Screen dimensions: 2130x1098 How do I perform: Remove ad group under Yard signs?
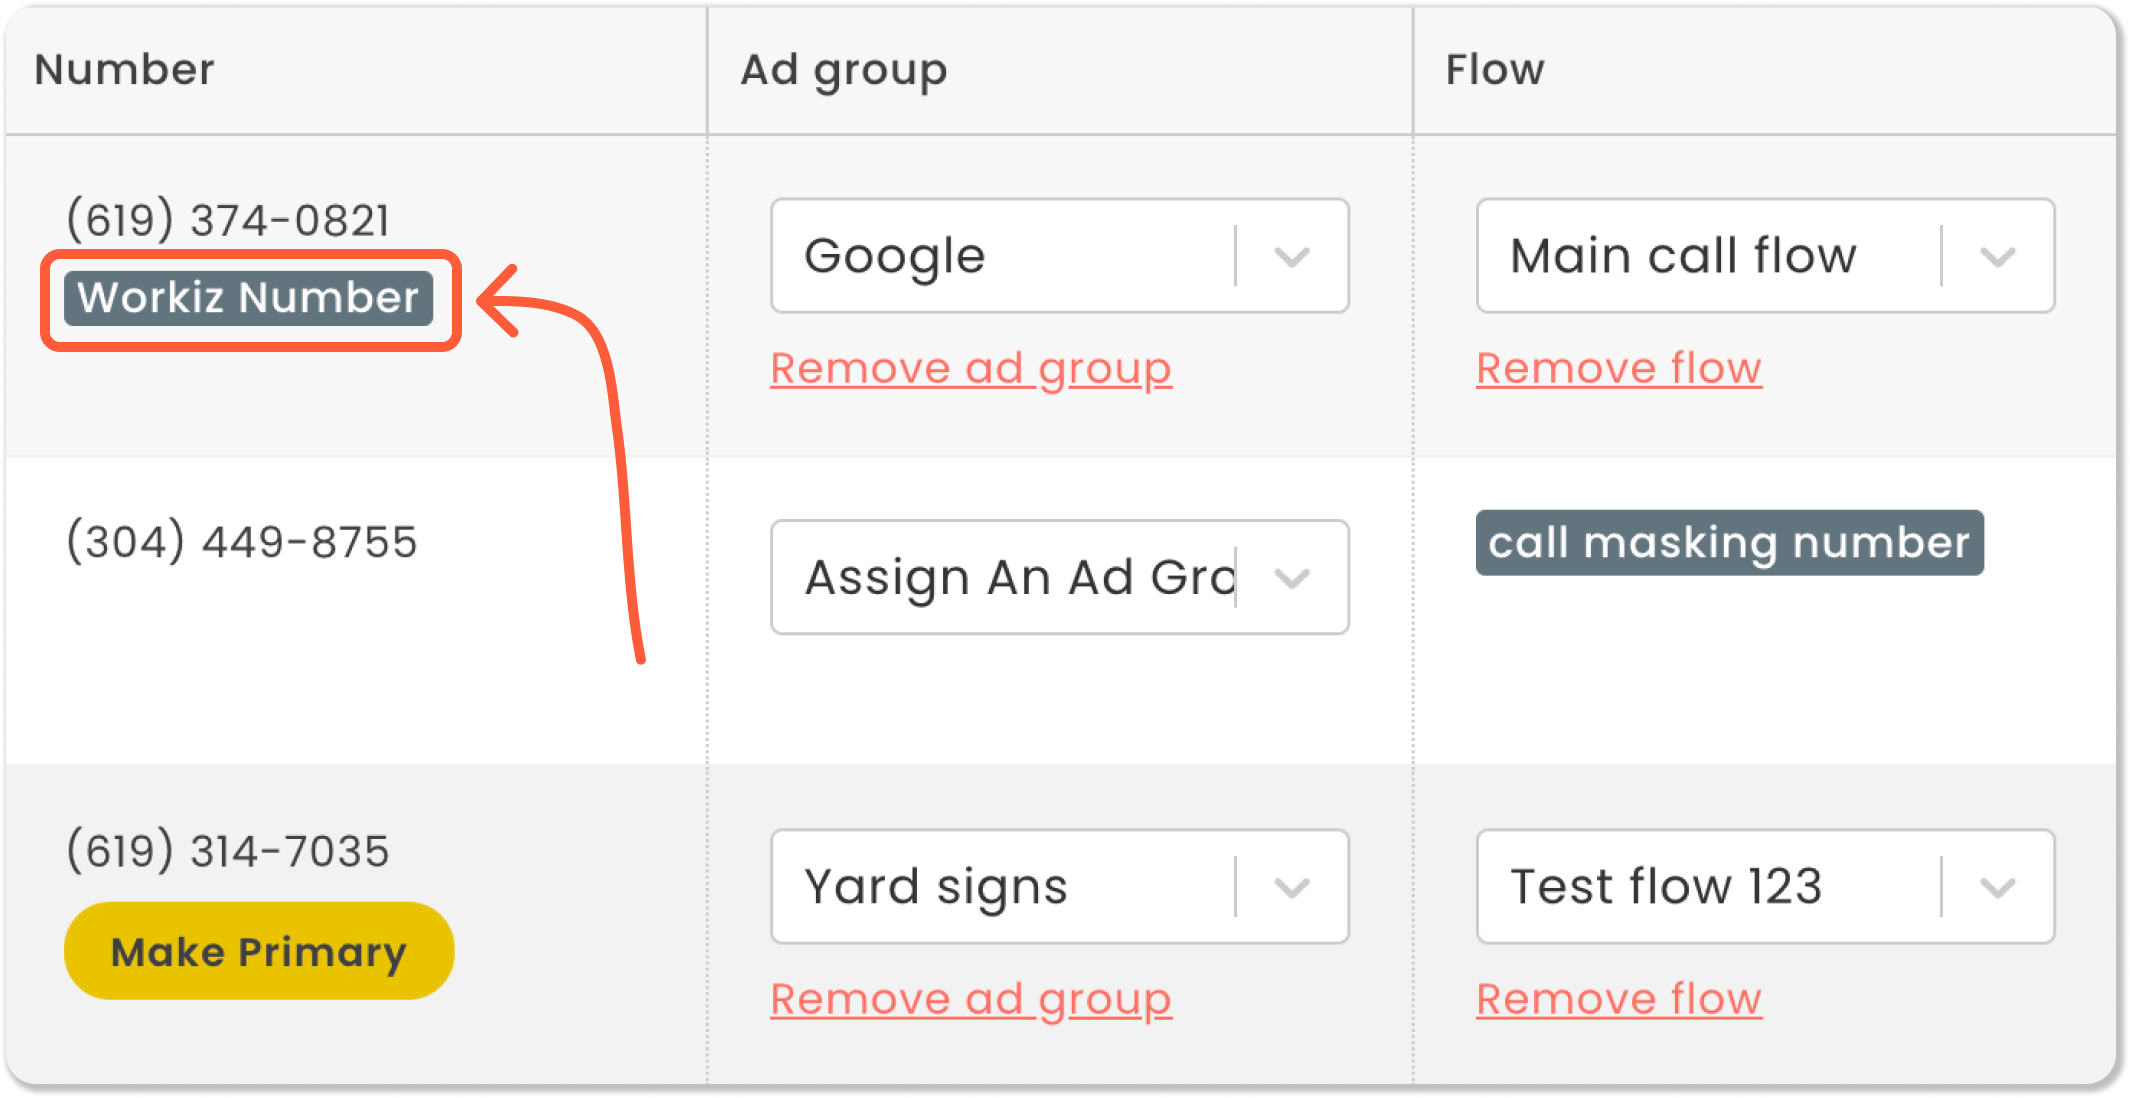coord(970,998)
